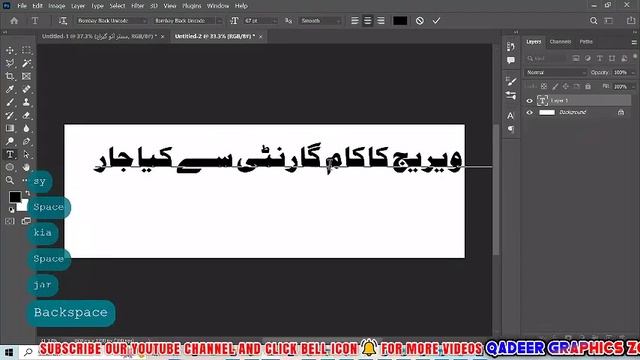The width and height of the screenshot is (640, 360).
Task: Open the Layer menu
Action: pyautogui.click(x=78, y=6)
